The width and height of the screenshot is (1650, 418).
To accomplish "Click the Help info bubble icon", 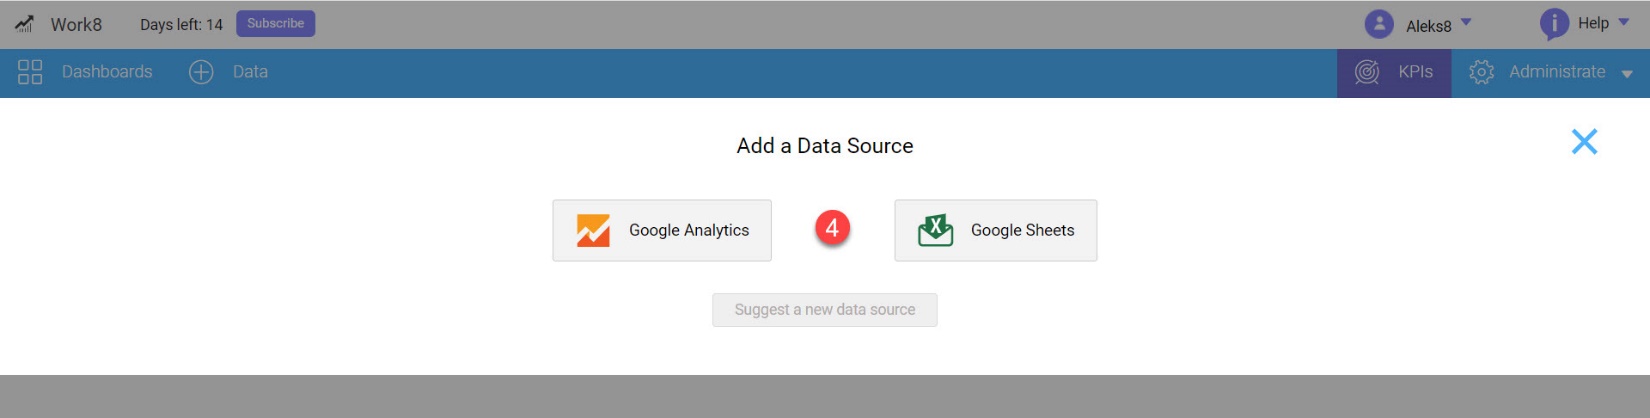I will [x=1554, y=24].
